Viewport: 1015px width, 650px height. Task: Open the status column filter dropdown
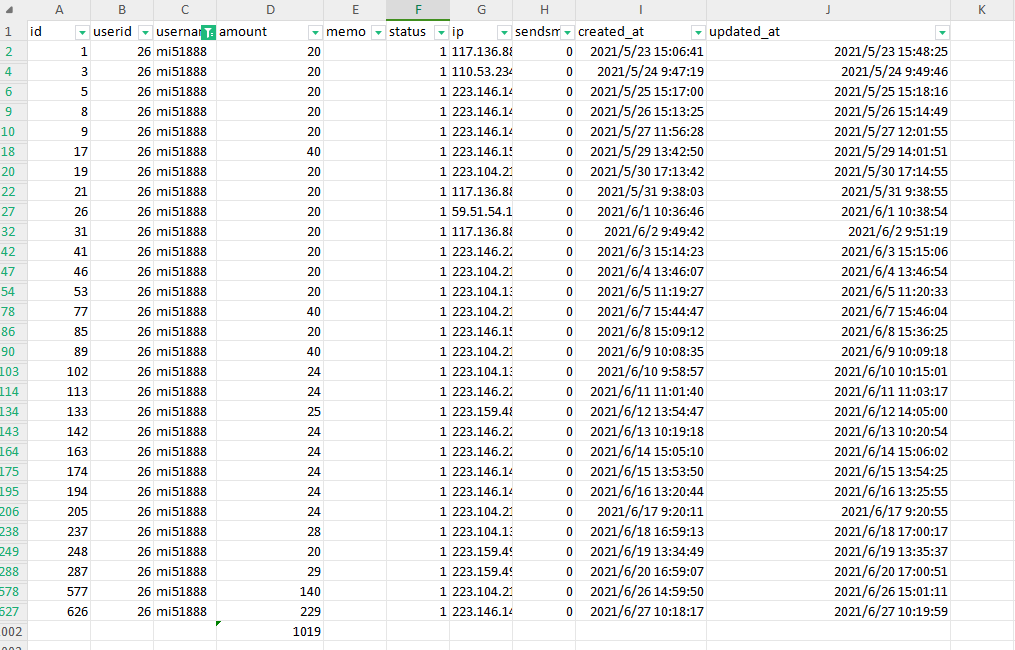click(441, 32)
